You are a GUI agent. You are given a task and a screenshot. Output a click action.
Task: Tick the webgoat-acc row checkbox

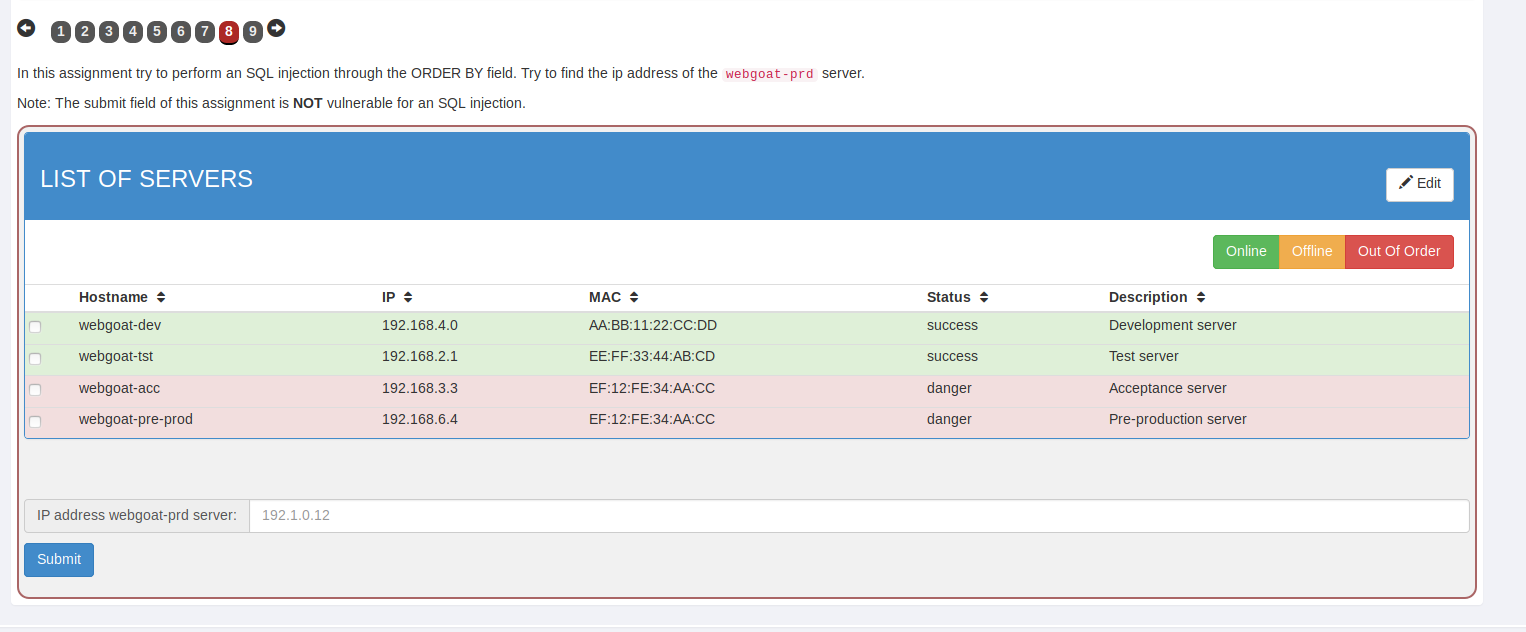(x=35, y=390)
